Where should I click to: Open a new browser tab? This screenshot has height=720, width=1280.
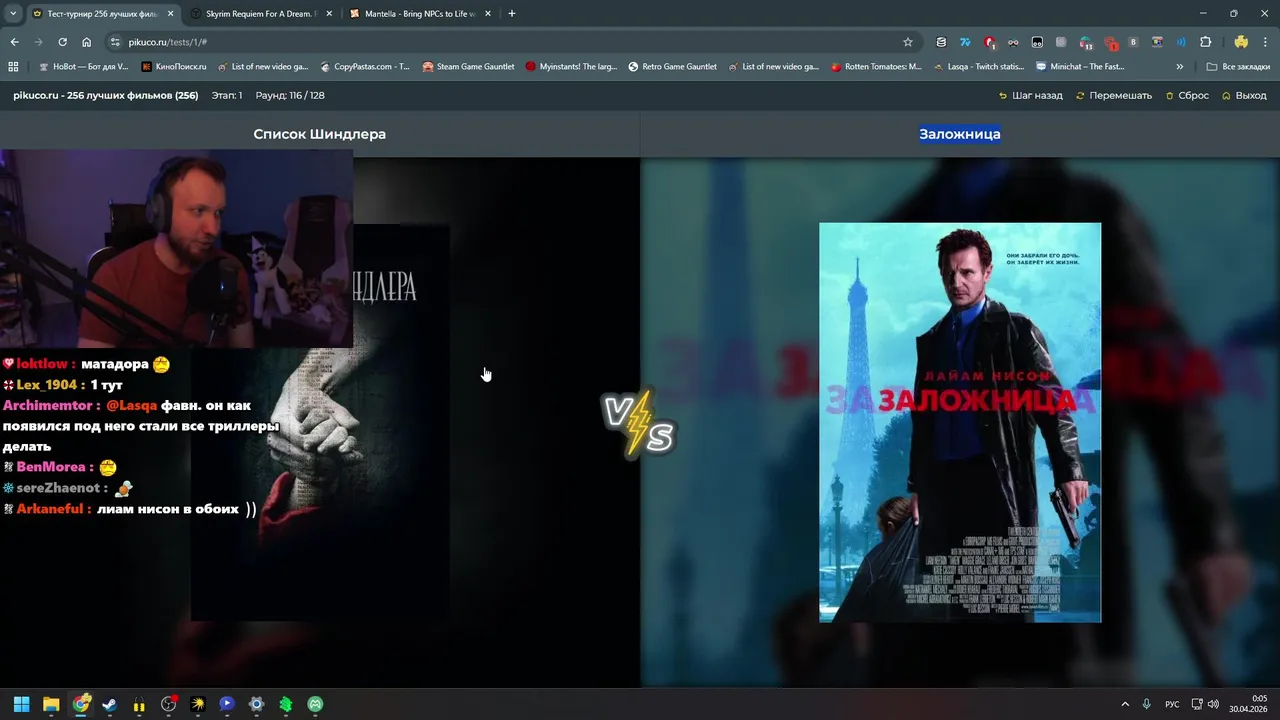(512, 14)
